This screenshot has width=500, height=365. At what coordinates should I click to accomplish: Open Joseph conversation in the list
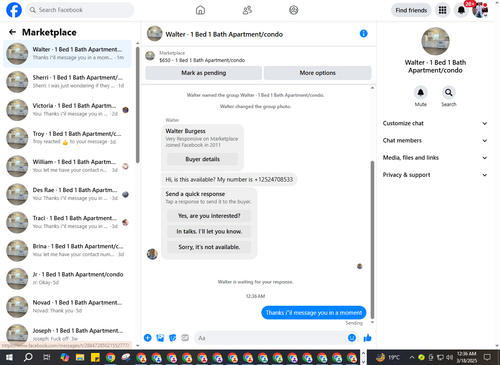pyautogui.click(x=67, y=335)
